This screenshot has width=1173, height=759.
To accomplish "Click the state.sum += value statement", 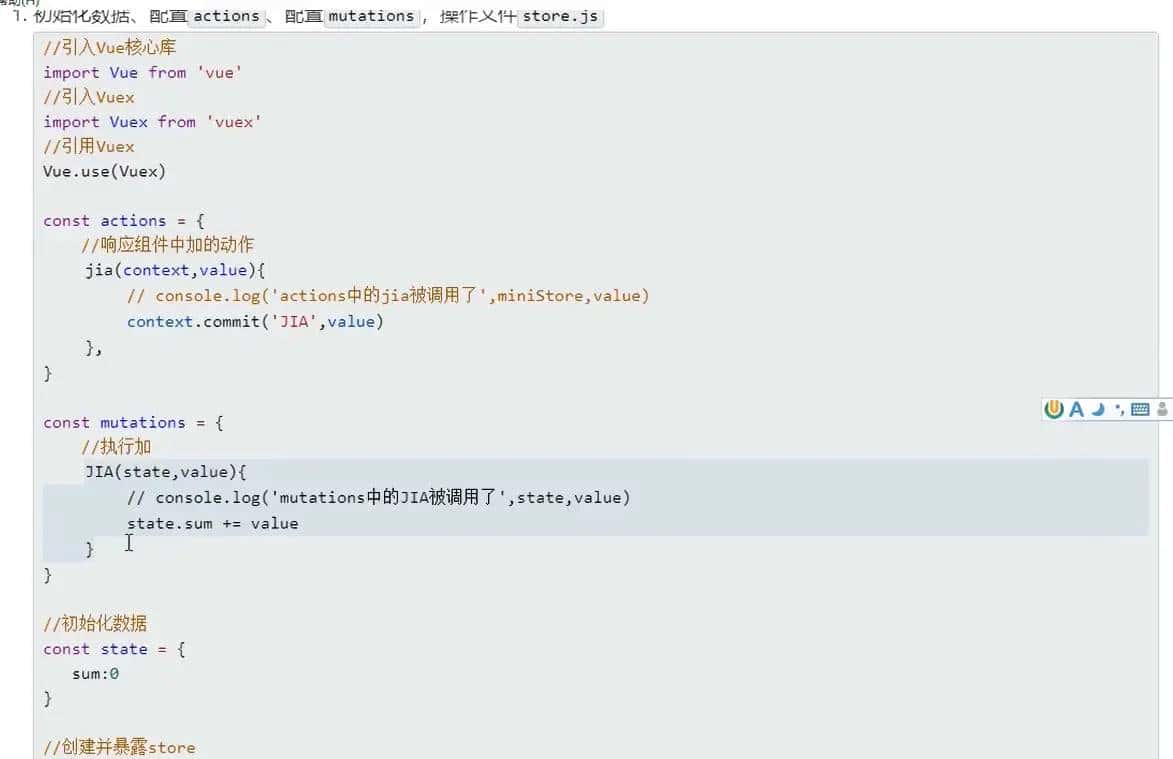I will point(213,522).
